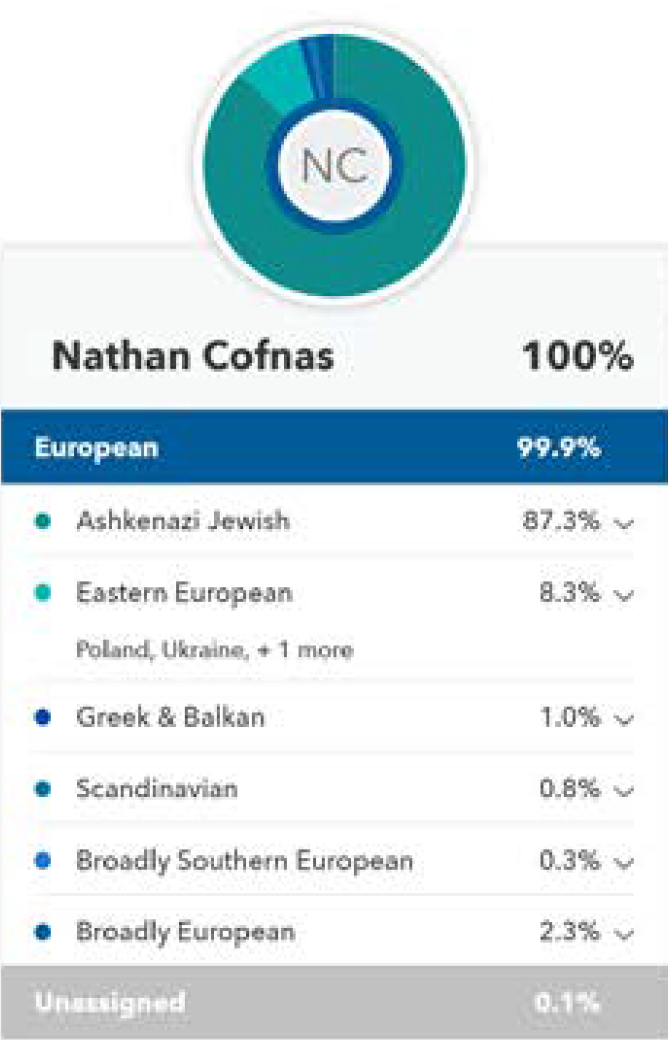The image size is (668, 1040).
Task: Select the European 99.9% header bar
Action: (334, 447)
